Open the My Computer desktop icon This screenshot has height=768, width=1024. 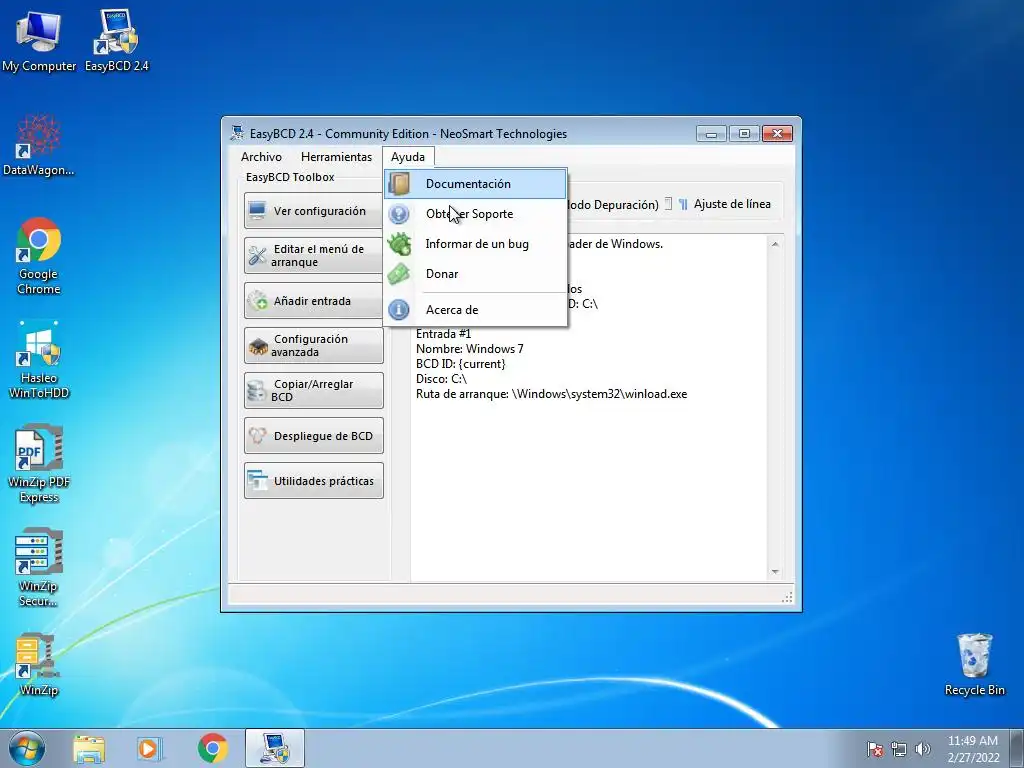coord(39,40)
